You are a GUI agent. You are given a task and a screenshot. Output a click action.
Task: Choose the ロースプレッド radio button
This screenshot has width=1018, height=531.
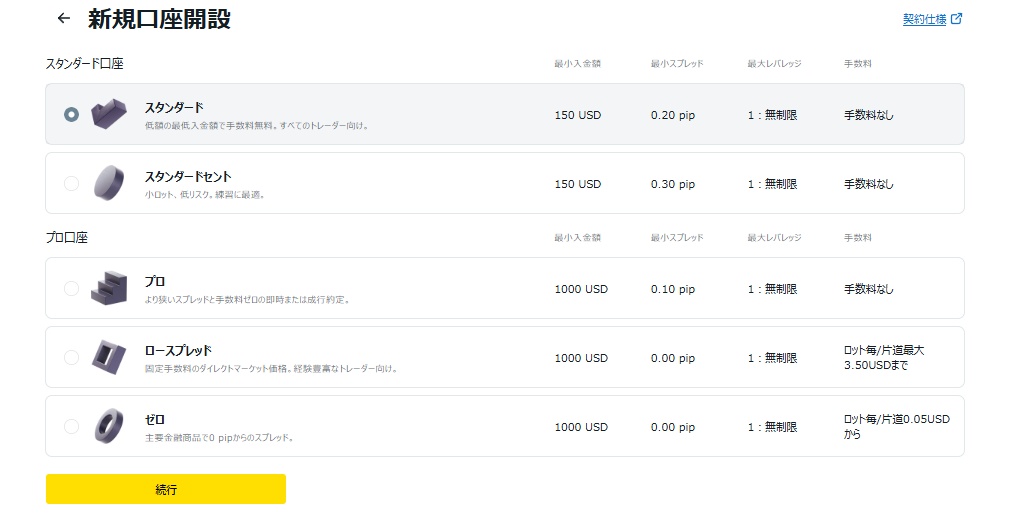[71, 357]
